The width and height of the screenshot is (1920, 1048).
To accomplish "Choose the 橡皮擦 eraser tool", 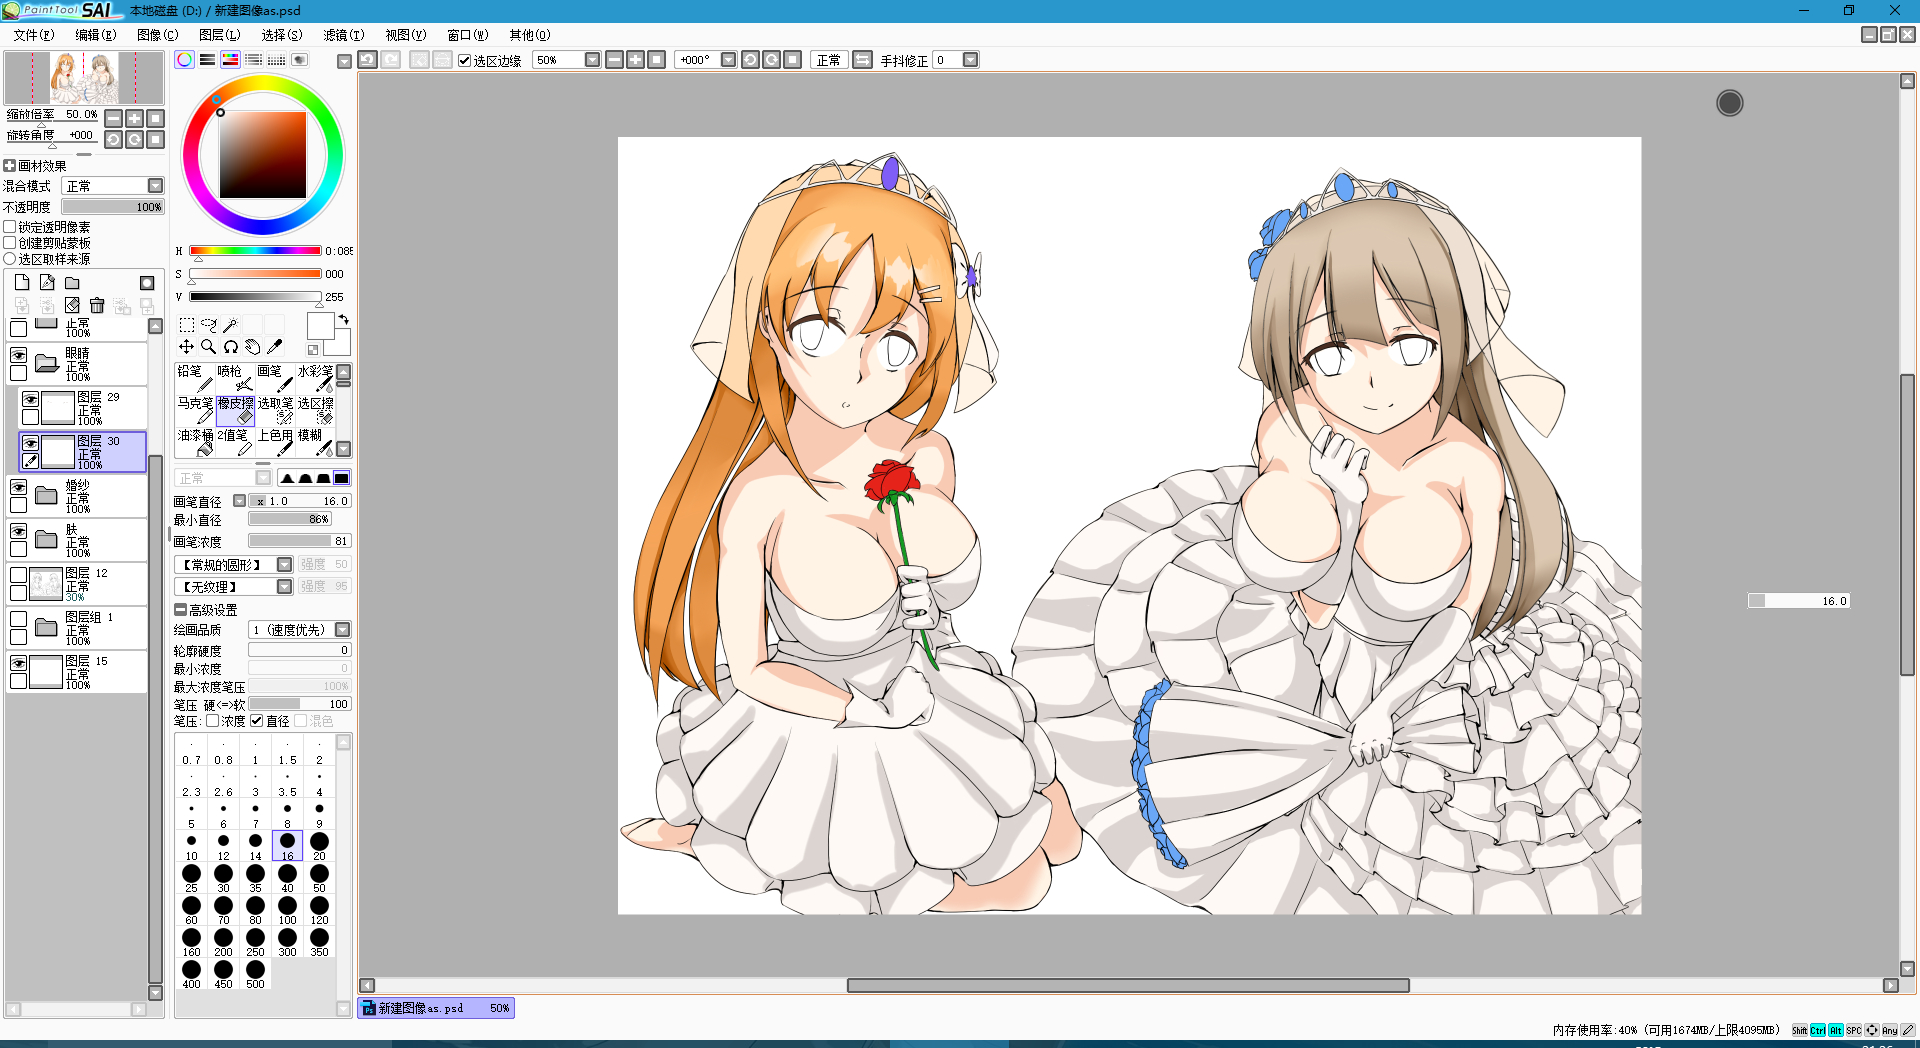I will pyautogui.click(x=235, y=410).
